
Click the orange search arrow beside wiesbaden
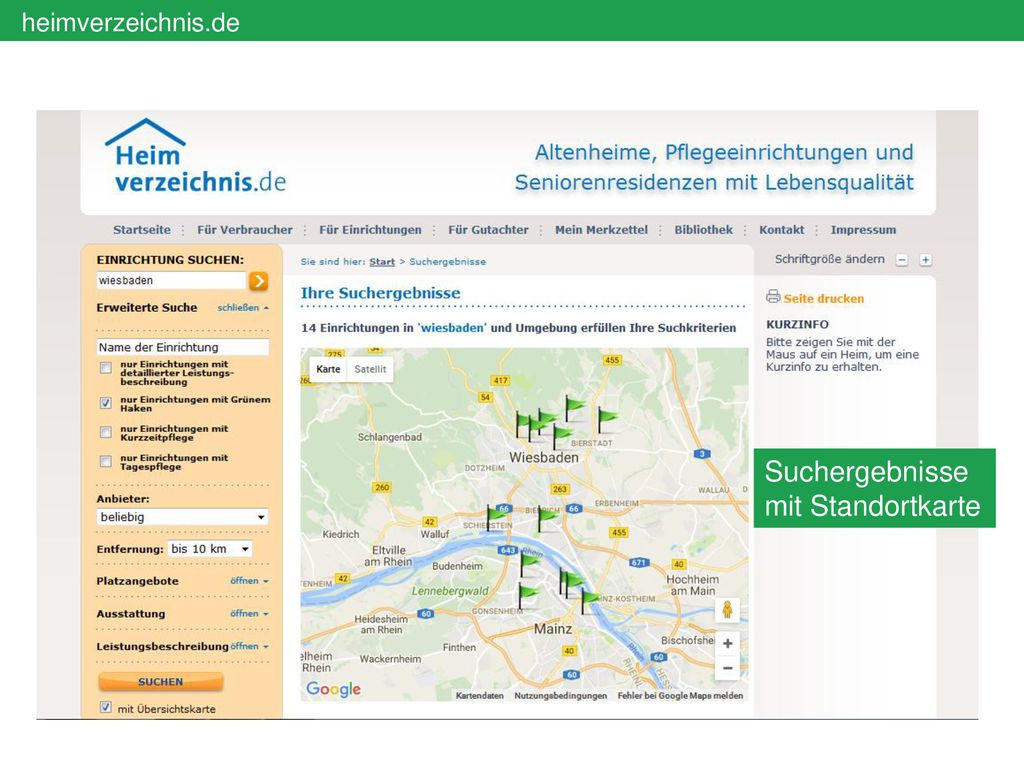pos(259,281)
